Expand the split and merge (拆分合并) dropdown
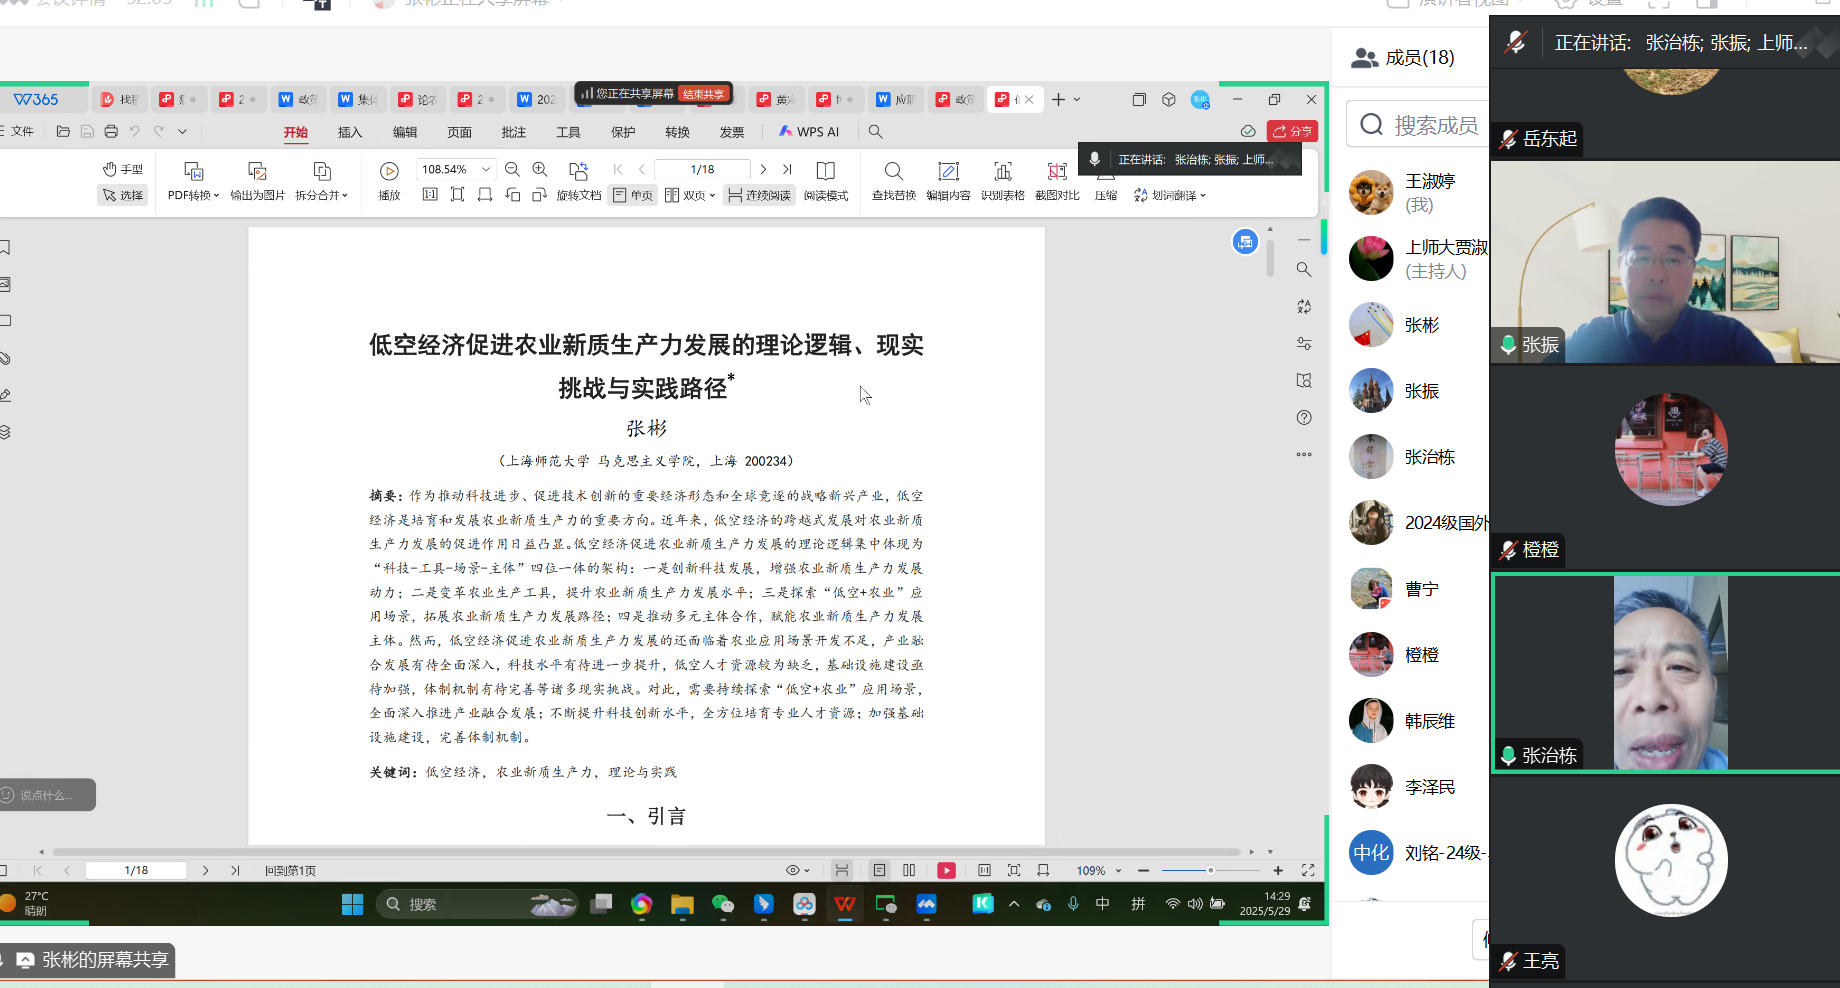 click(321, 195)
